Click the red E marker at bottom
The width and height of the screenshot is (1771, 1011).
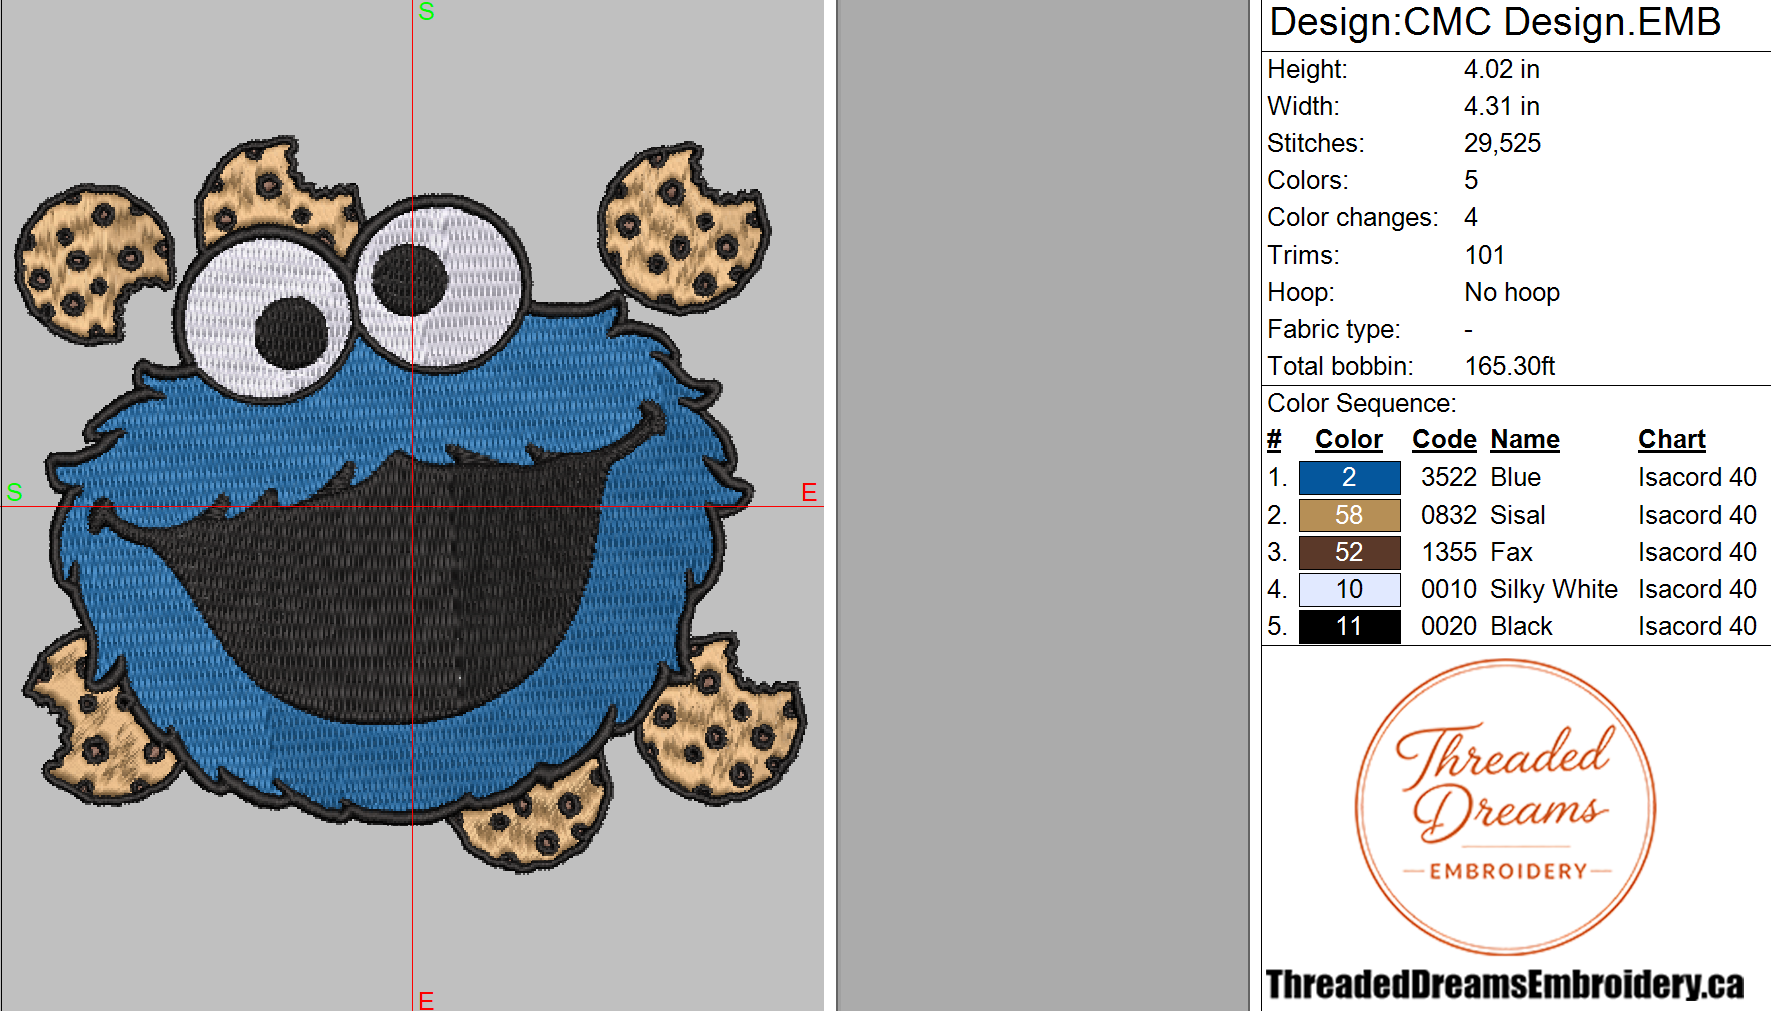tap(426, 1000)
